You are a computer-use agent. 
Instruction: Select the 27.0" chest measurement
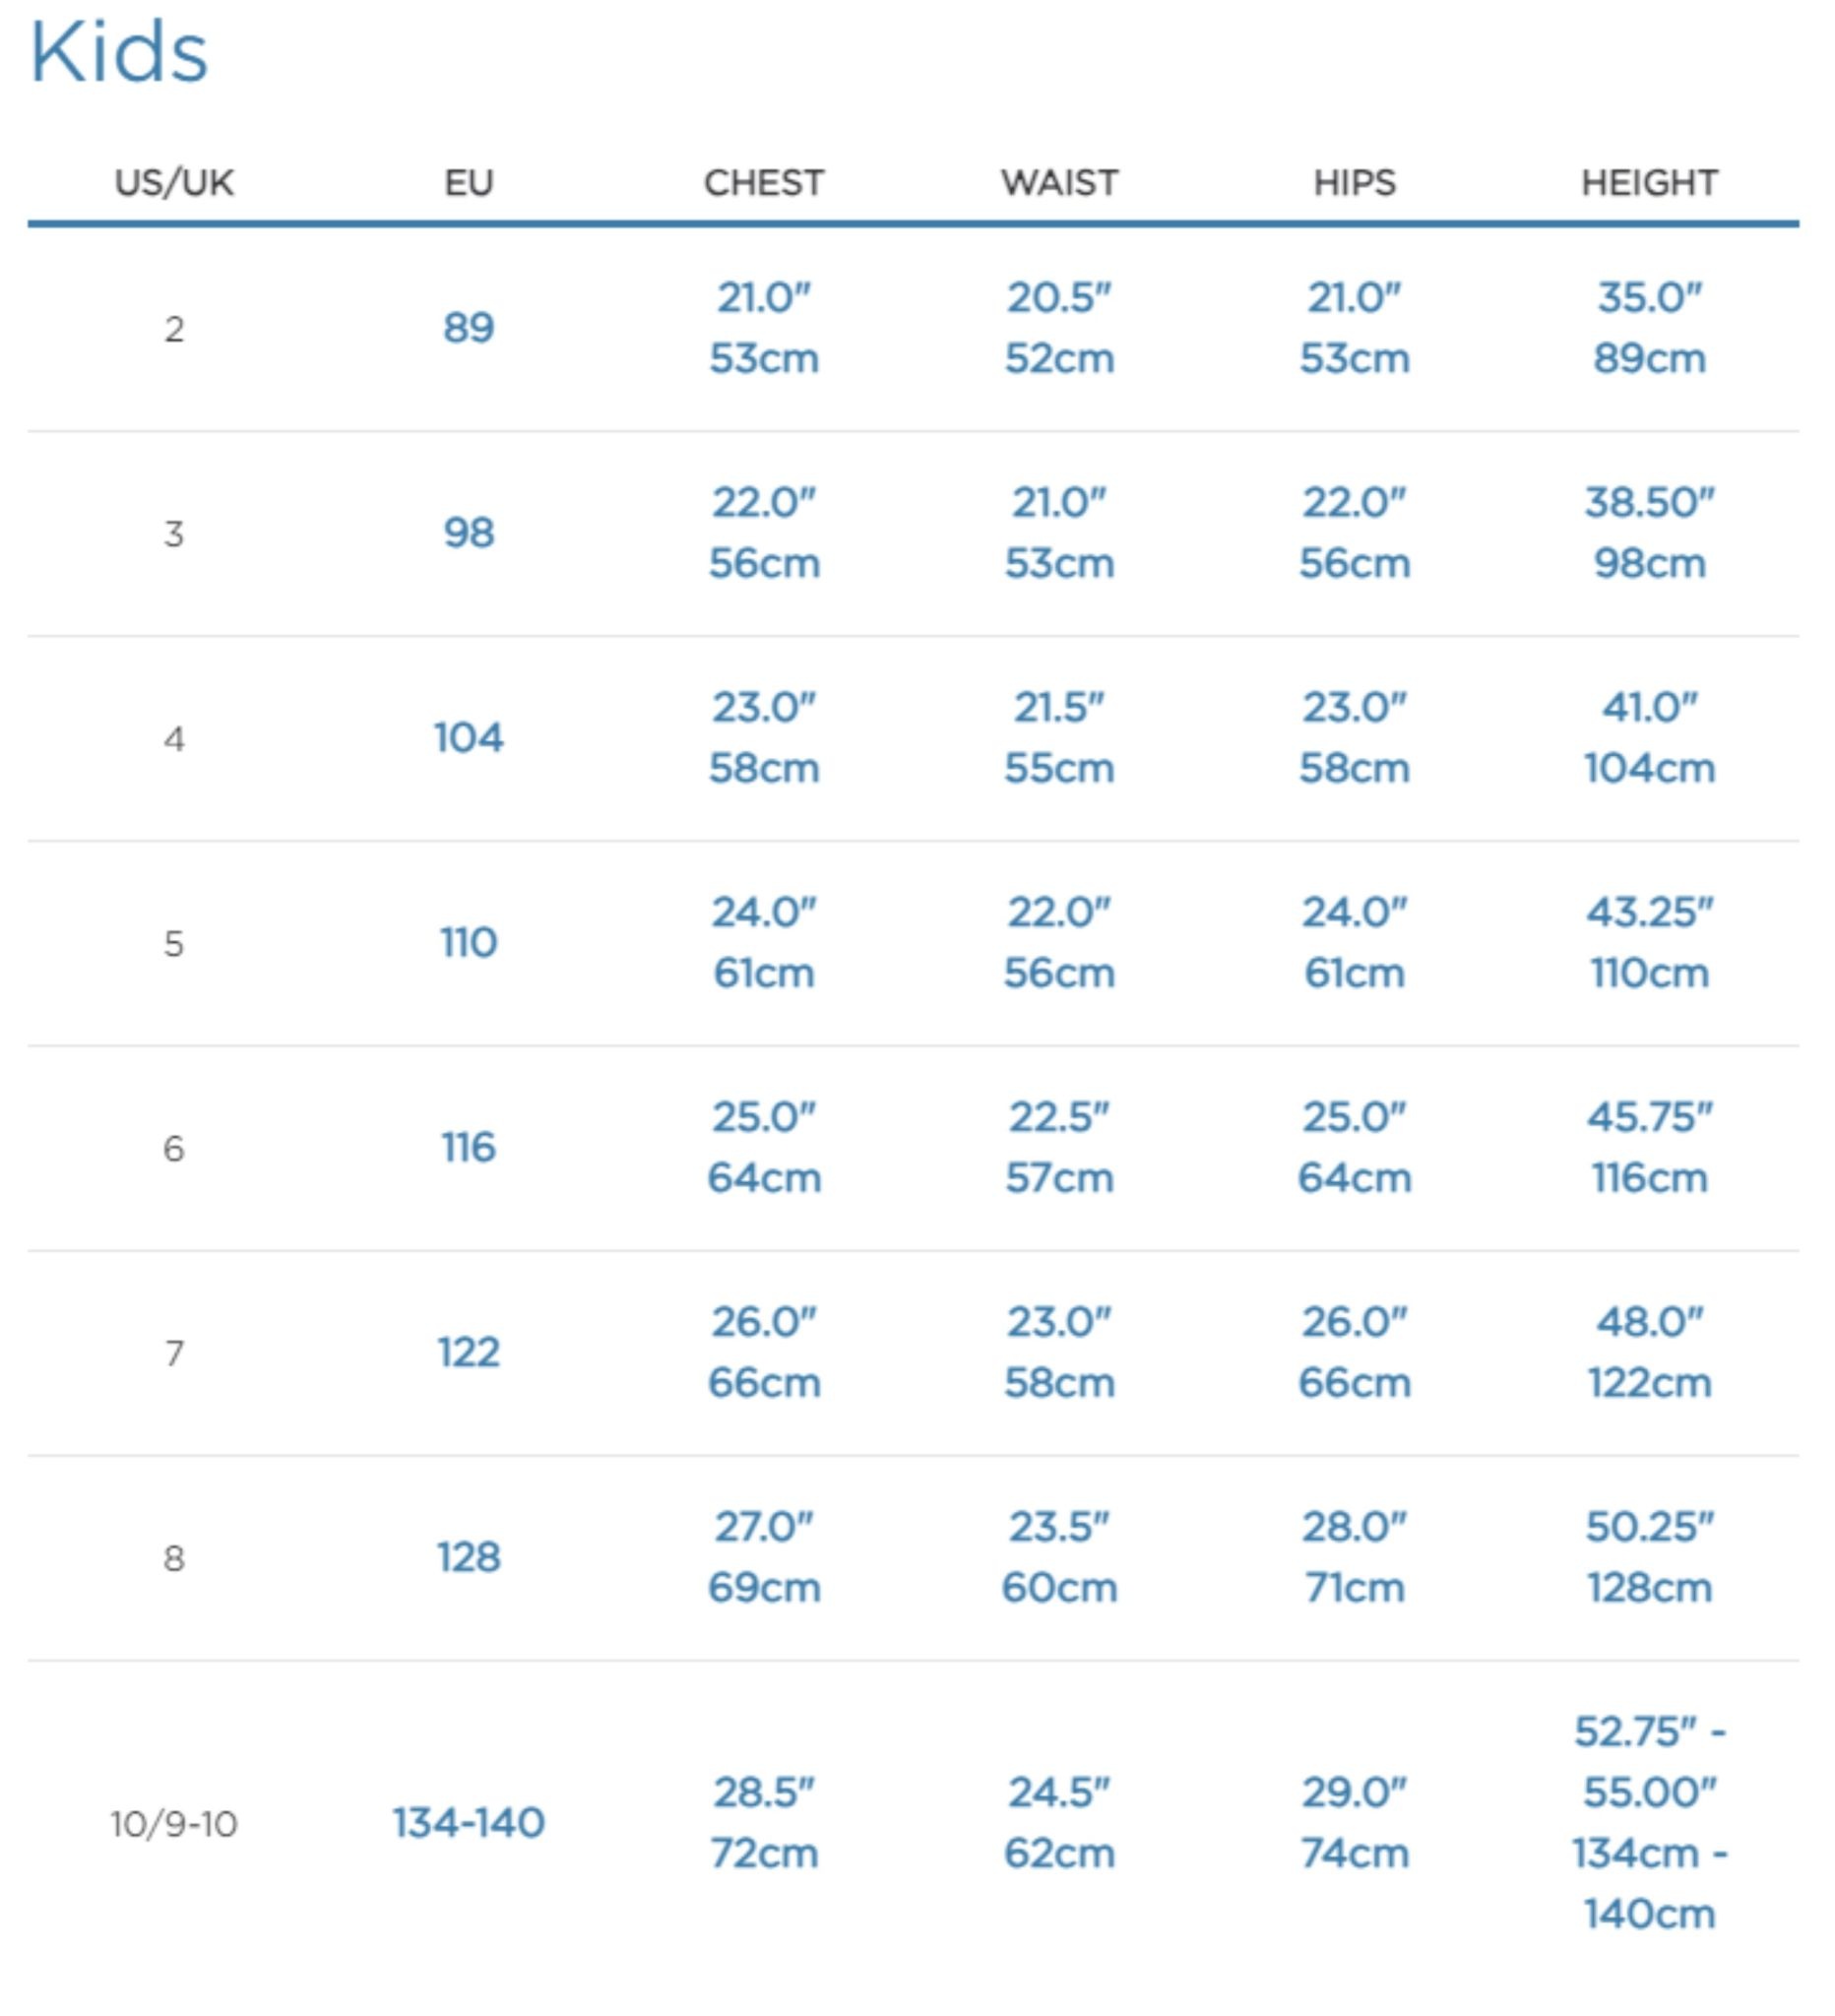click(x=764, y=1527)
